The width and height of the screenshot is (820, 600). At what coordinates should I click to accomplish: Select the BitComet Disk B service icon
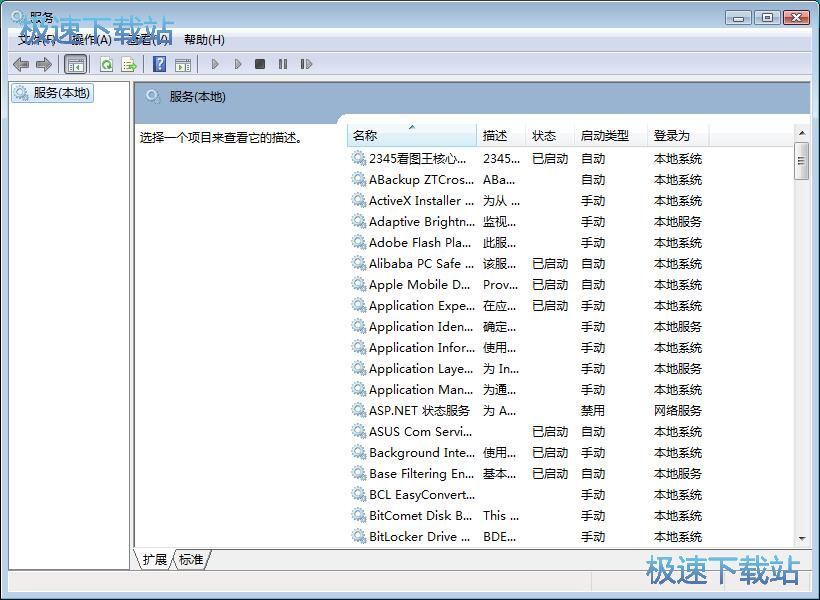click(358, 515)
